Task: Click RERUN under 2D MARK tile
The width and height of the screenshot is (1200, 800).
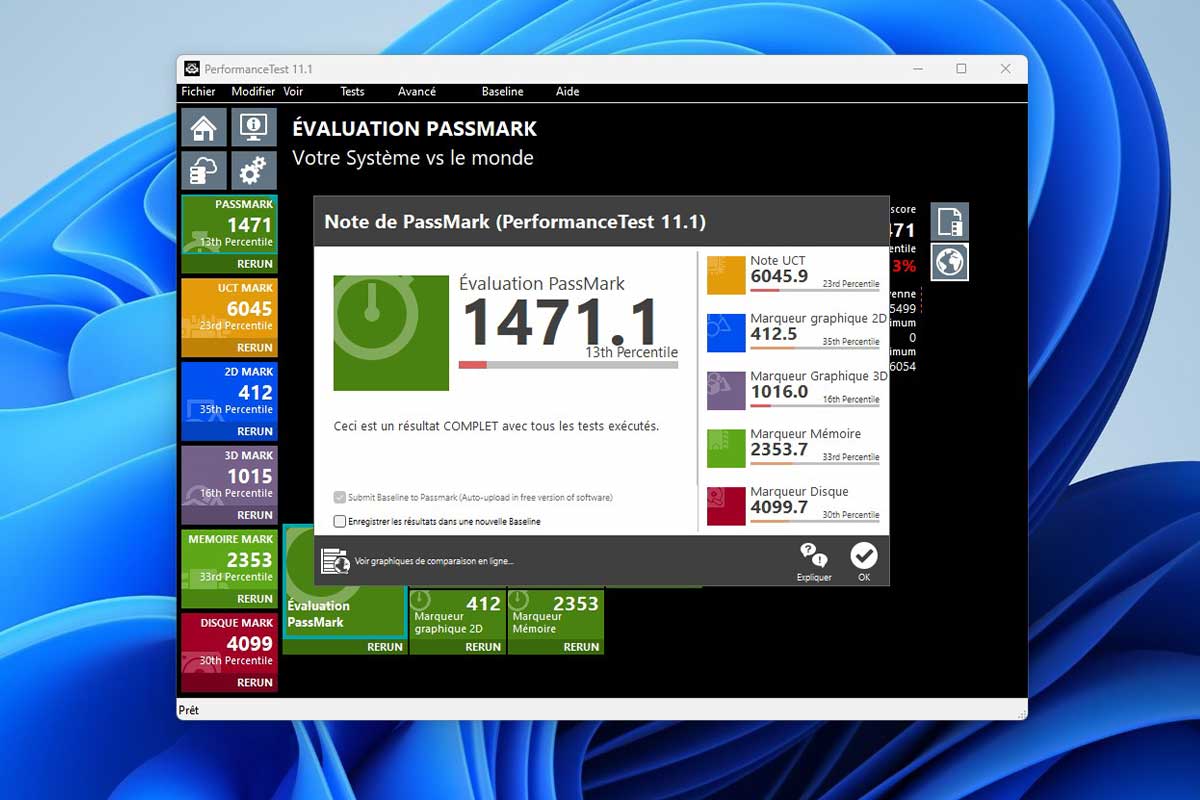Action: (x=254, y=432)
